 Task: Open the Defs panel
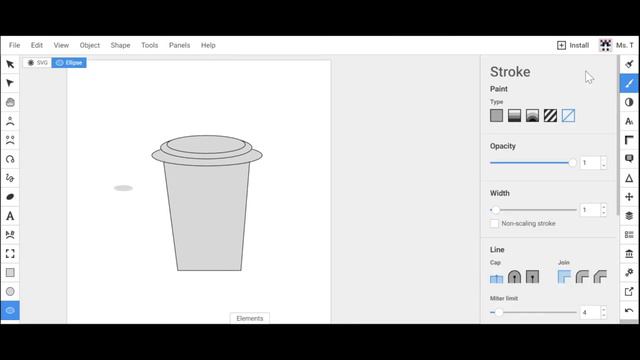tap(629, 235)
